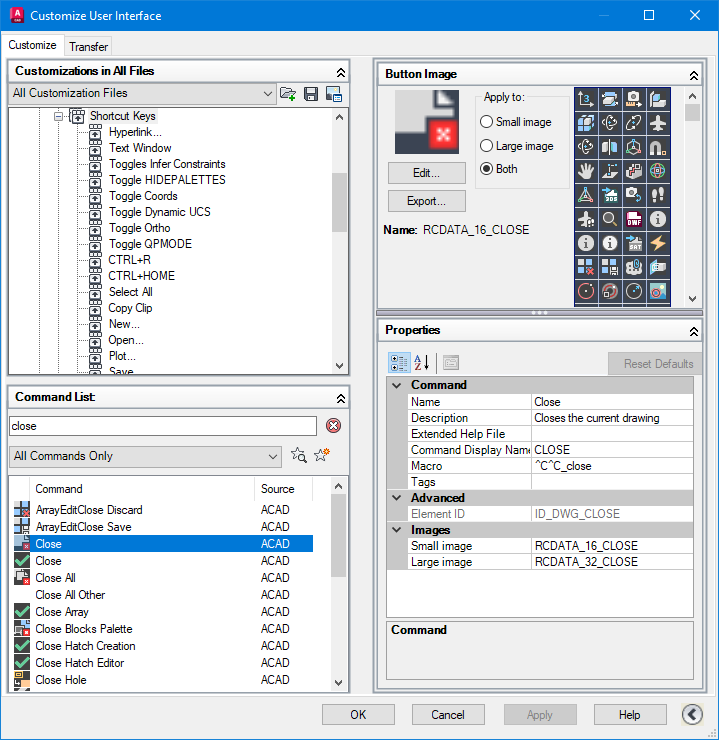
Task: Choose the 3D mirror icon
Action: (x=610, y=147)
